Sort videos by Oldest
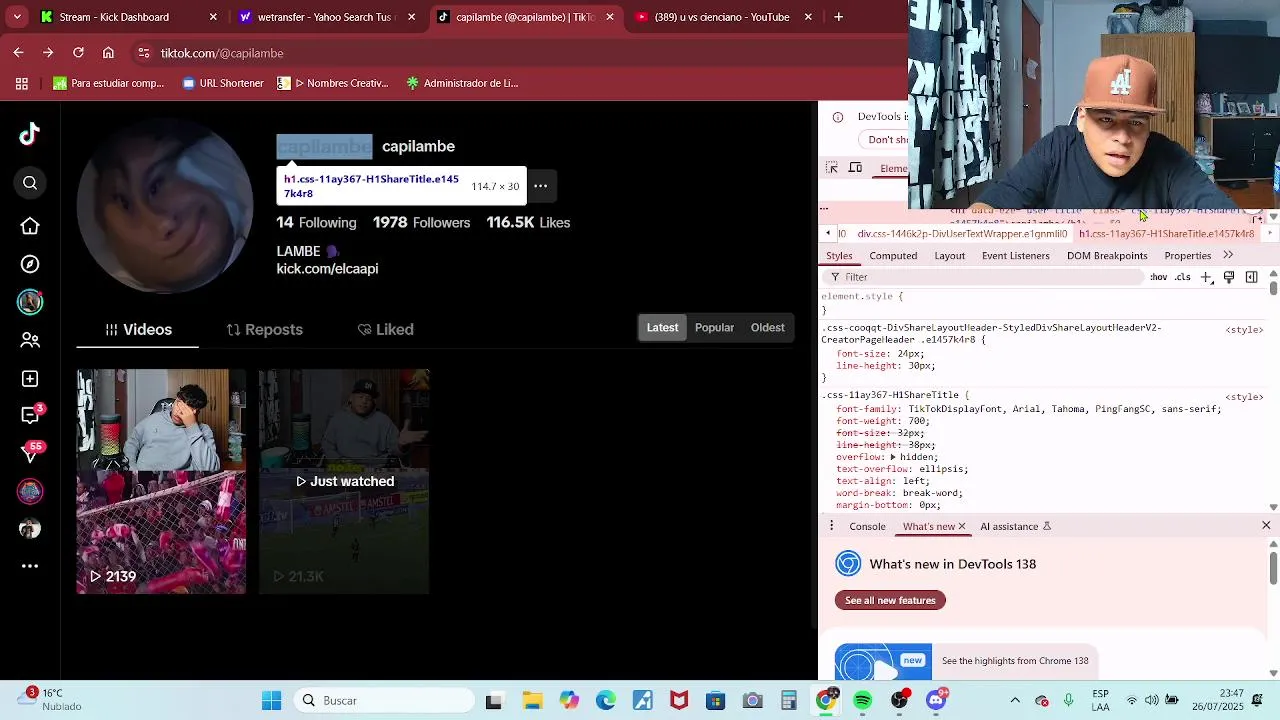The height and width of the screenshot is (720, 1280). coord(768,328)
